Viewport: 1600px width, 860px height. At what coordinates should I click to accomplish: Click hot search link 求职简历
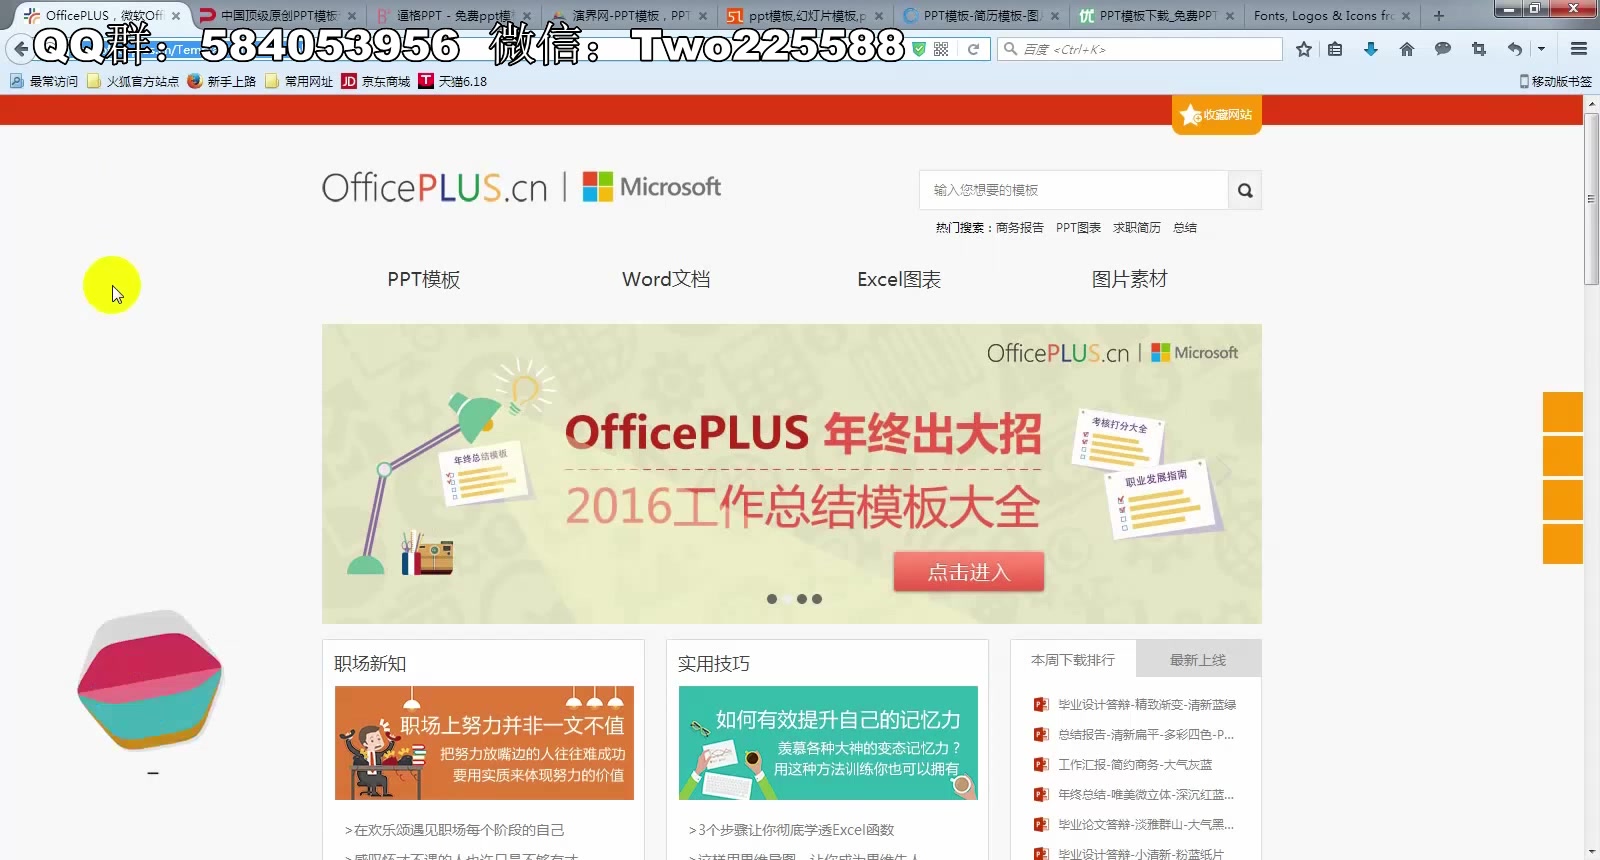(x=1137, y=228)
